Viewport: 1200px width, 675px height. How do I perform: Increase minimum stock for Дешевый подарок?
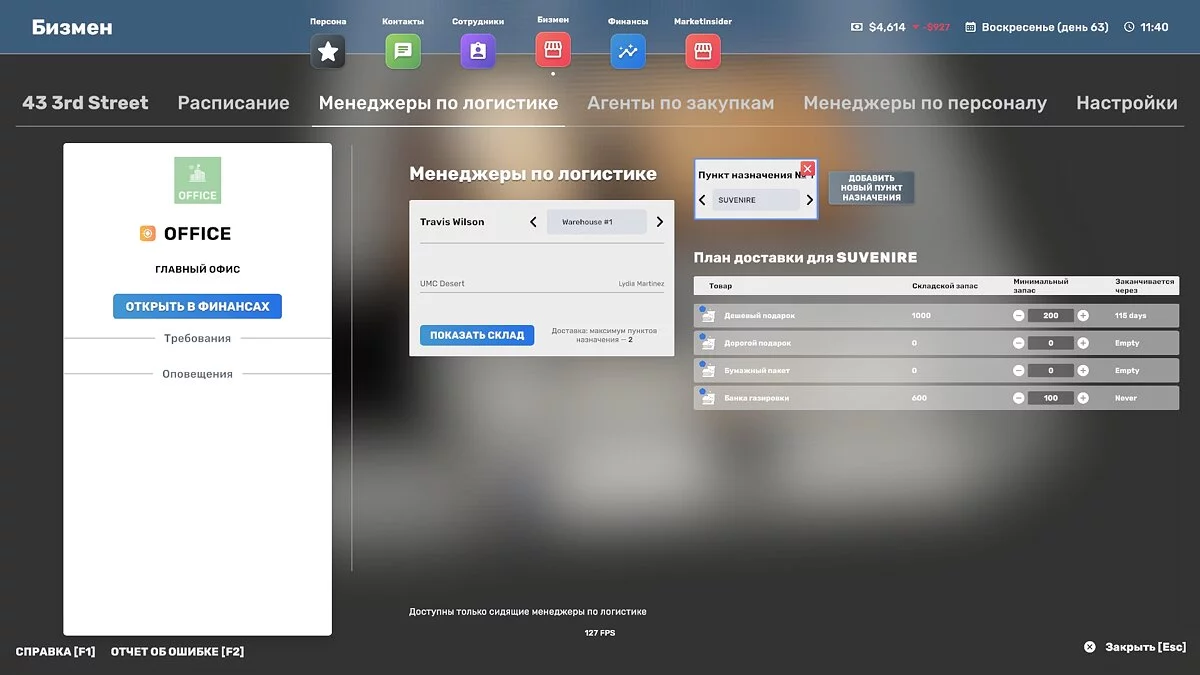(1083, 316)
